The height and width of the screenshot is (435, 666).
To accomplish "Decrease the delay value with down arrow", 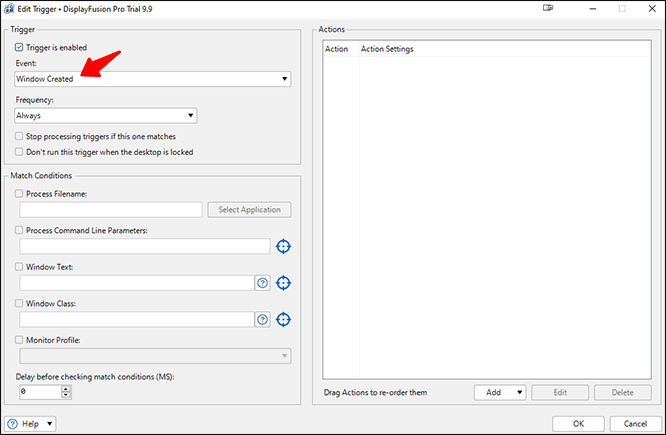I will (x=66, y=395).
